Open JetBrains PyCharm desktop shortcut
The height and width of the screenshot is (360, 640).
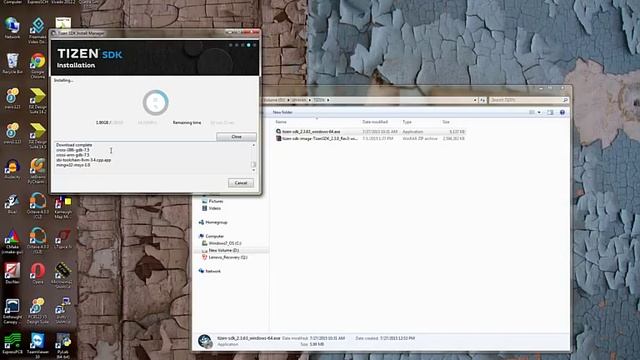tap(38, 171)
